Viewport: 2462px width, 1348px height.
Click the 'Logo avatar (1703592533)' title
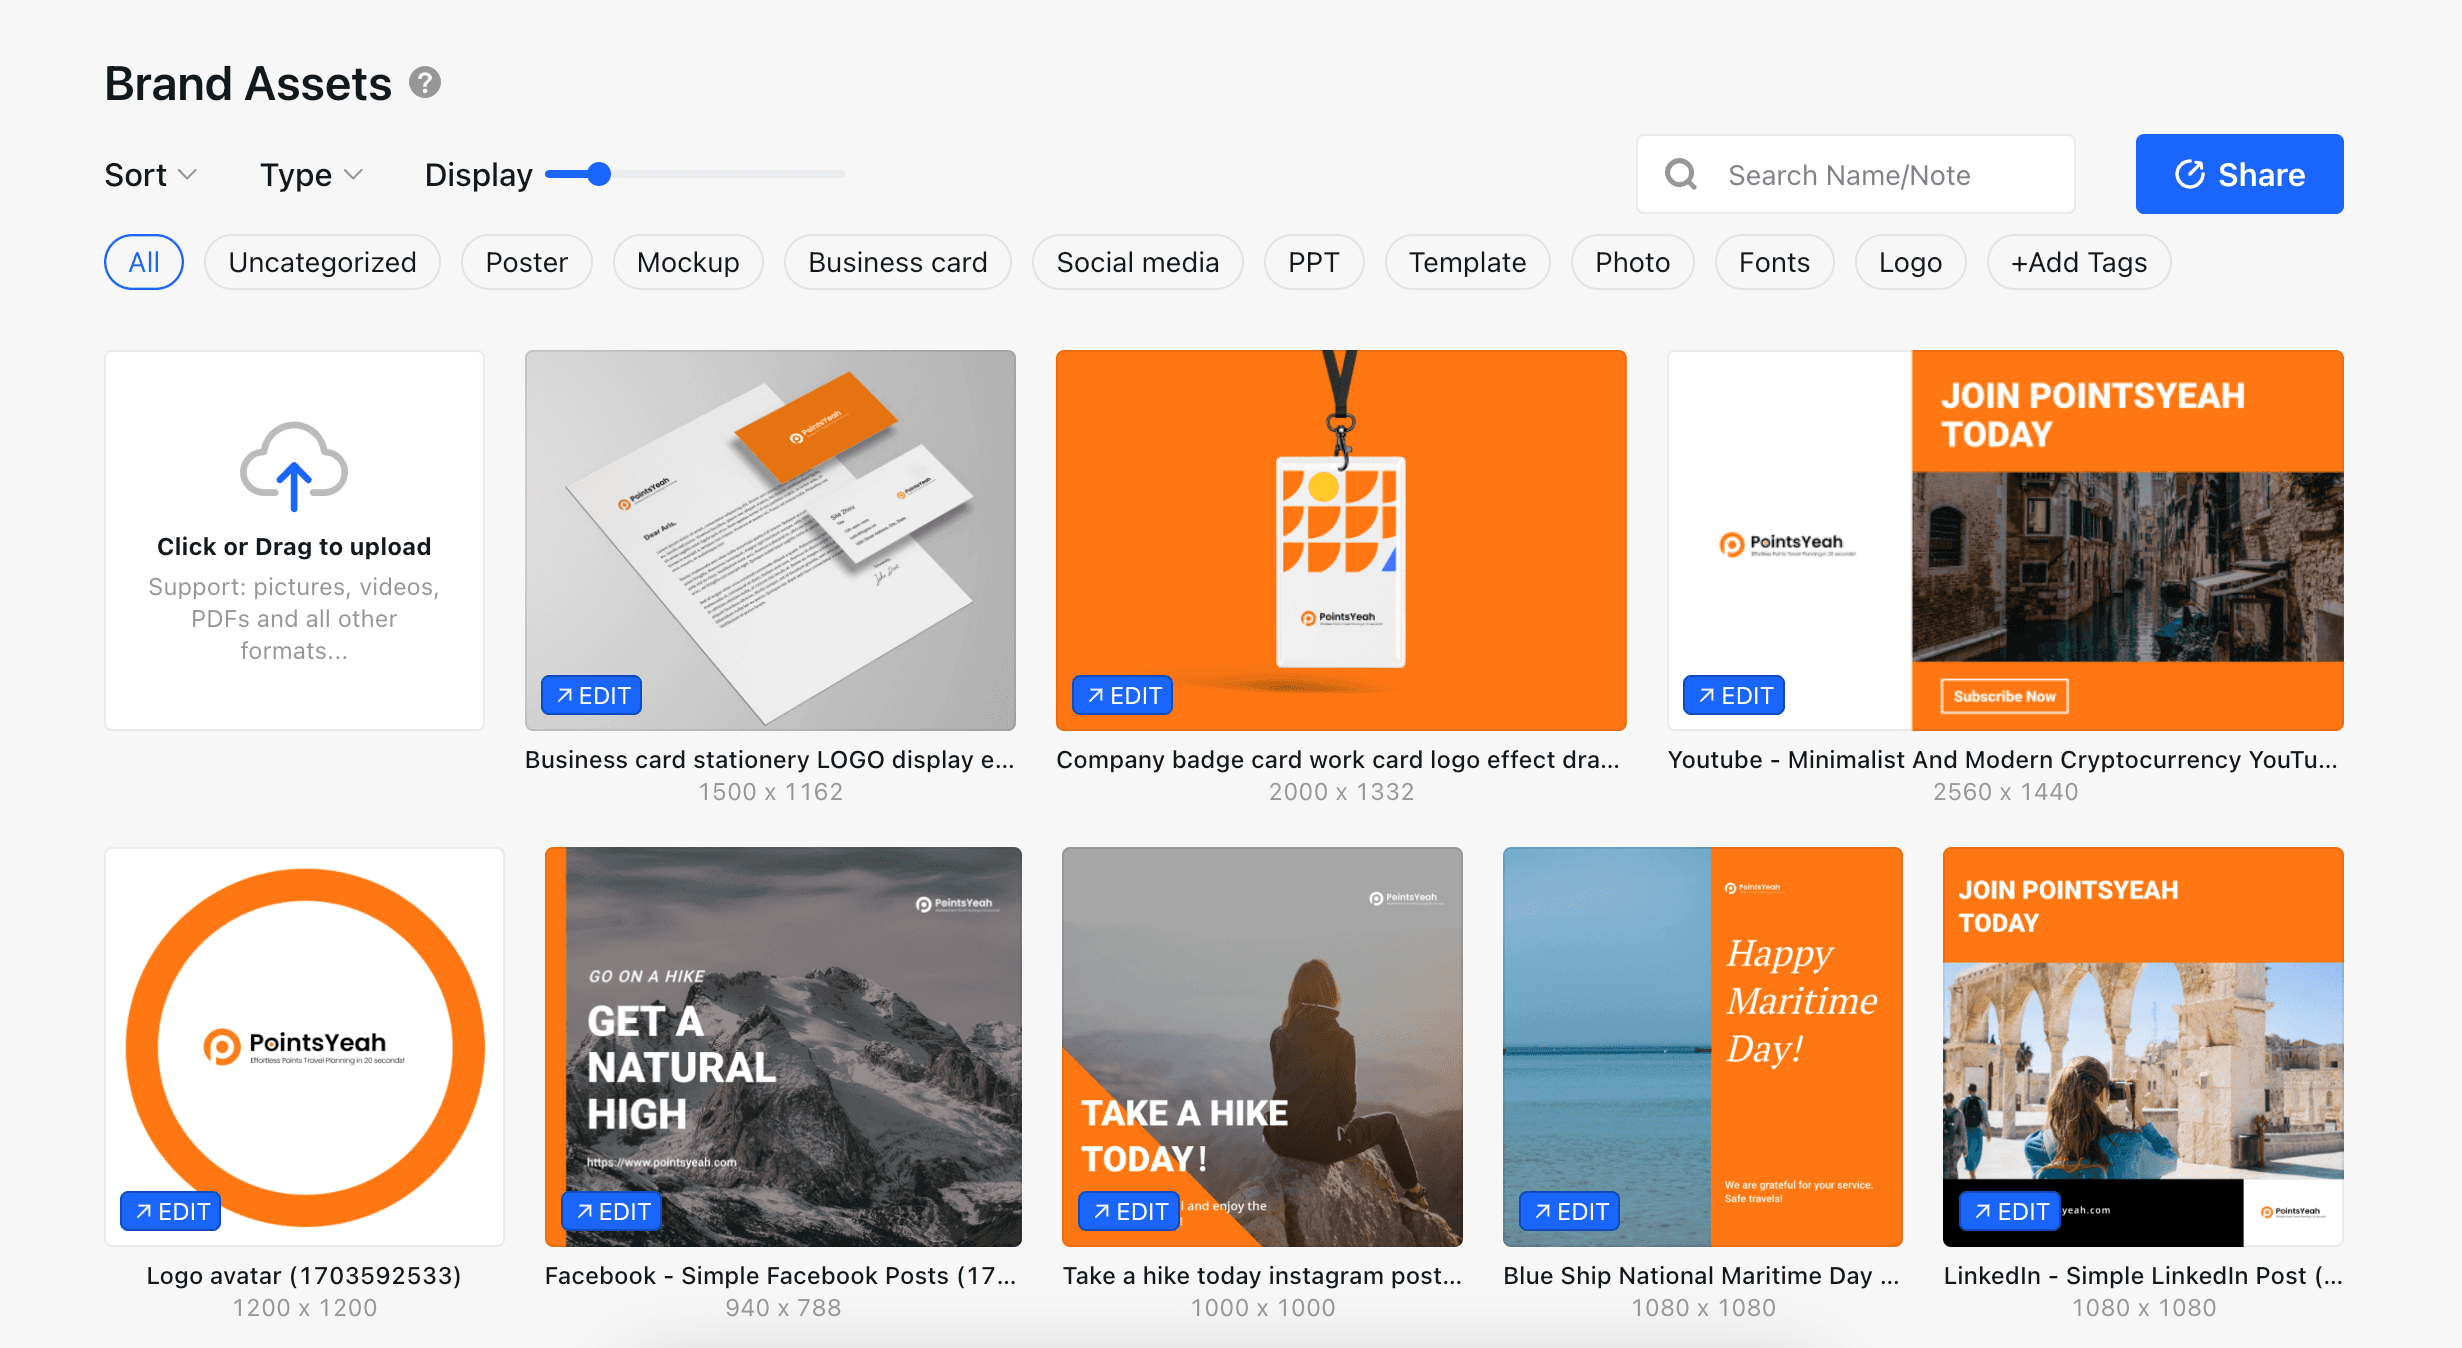pos(304,1276)
